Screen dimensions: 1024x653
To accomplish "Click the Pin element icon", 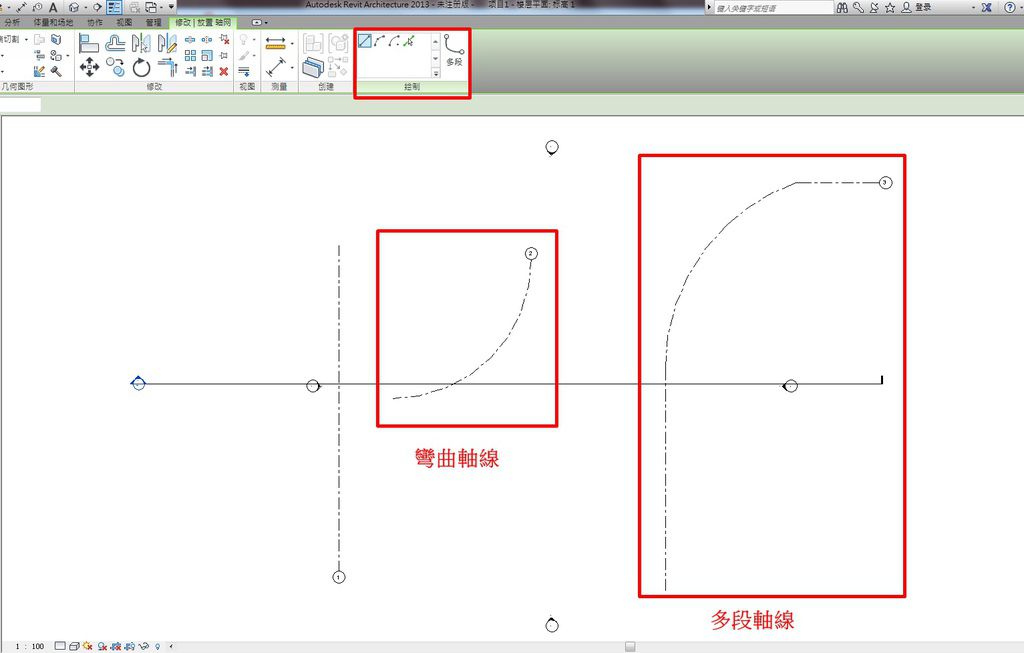I will [x=223, y=55].
